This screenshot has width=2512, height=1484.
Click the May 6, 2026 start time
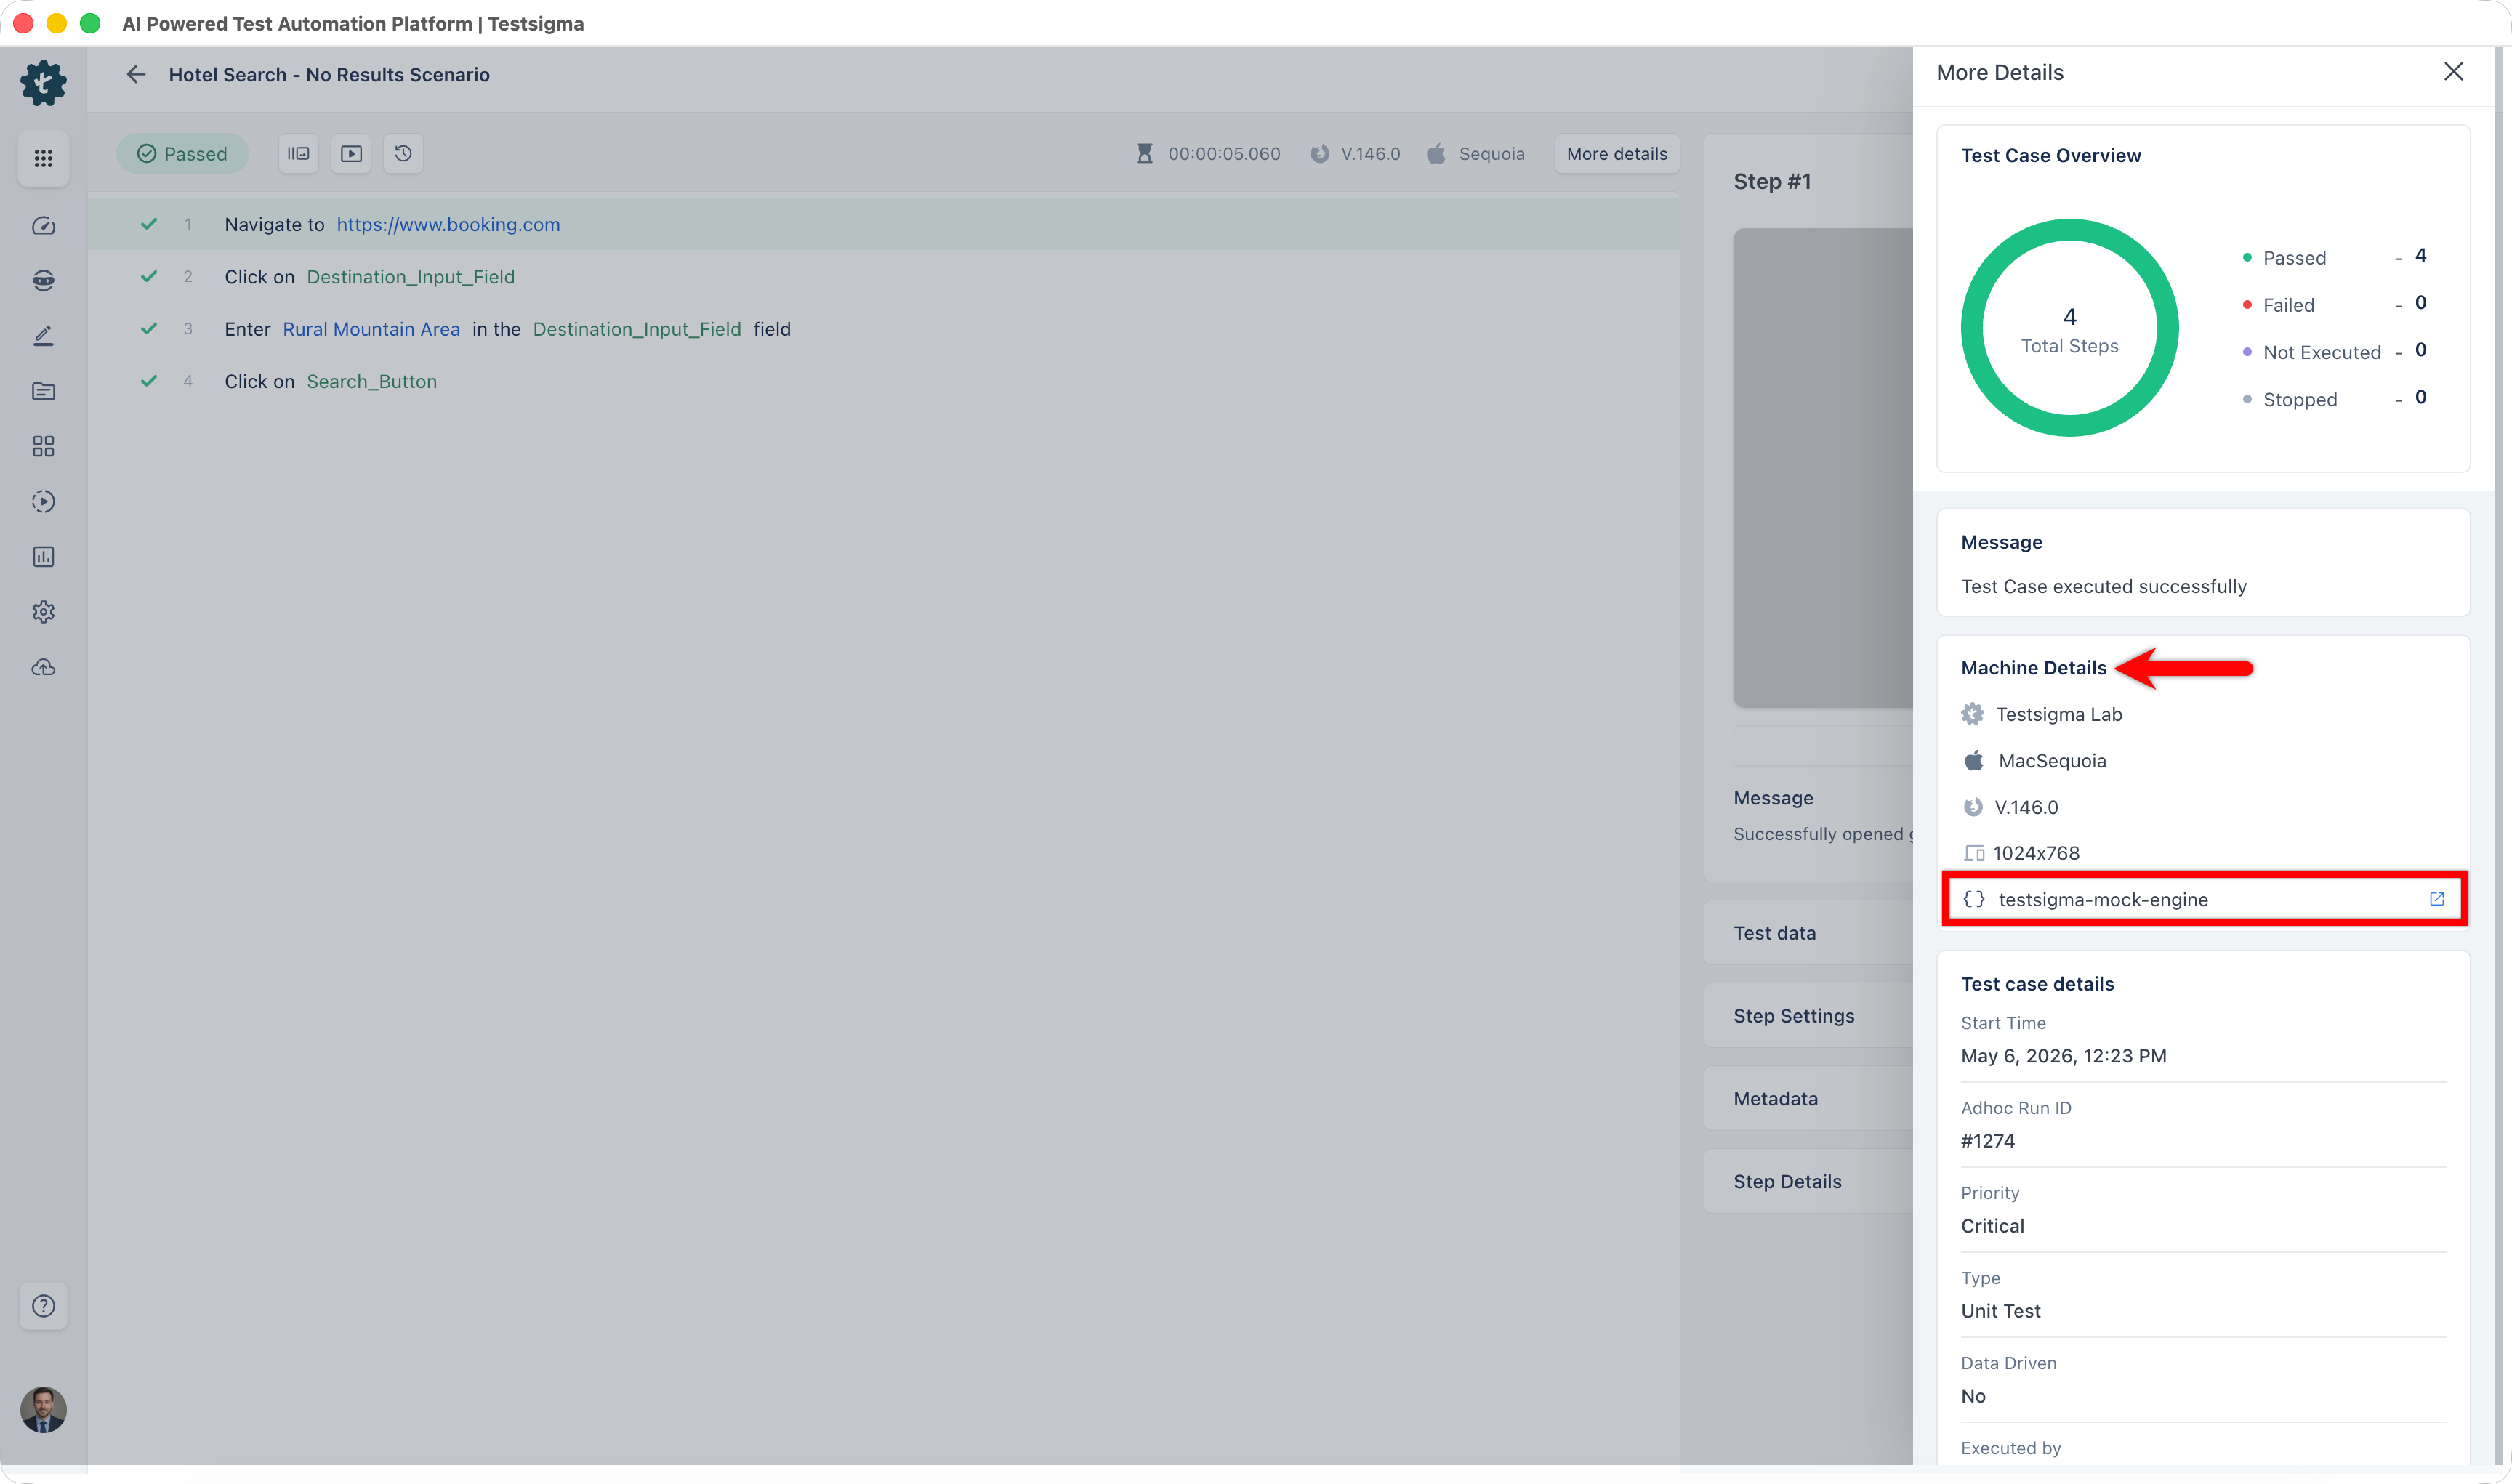pyautogui.click(x=2064, y=1056)
